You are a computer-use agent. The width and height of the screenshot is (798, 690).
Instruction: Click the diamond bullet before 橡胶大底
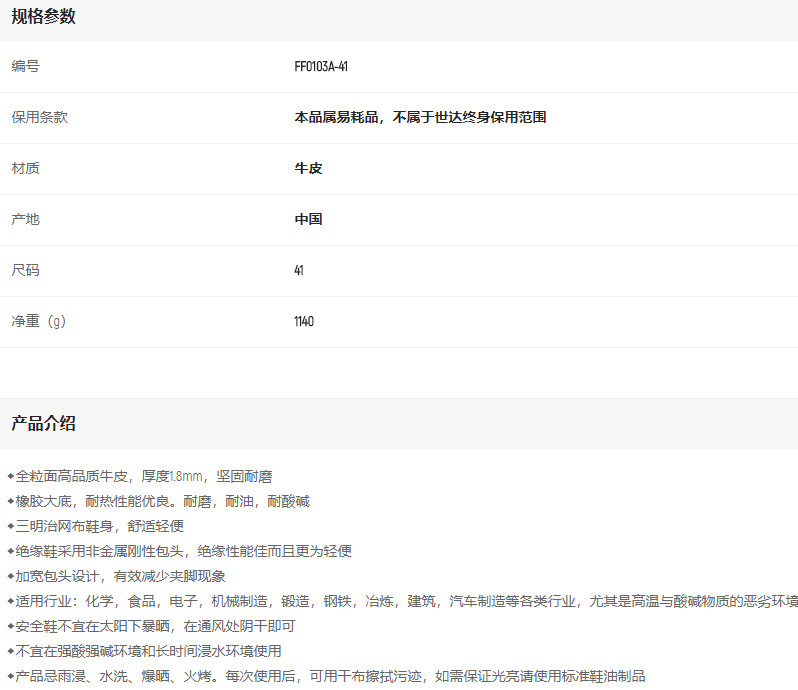pyautogui.click(x=11, y=501)
